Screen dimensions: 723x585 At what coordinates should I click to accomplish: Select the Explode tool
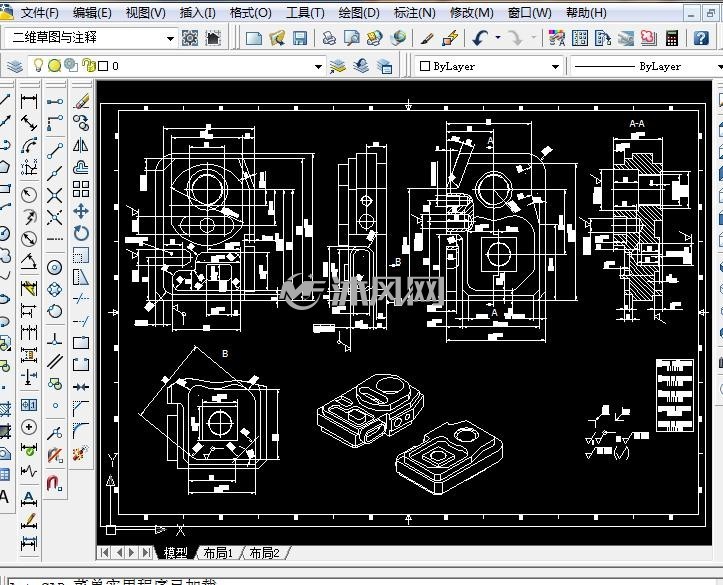click(81, 453)
